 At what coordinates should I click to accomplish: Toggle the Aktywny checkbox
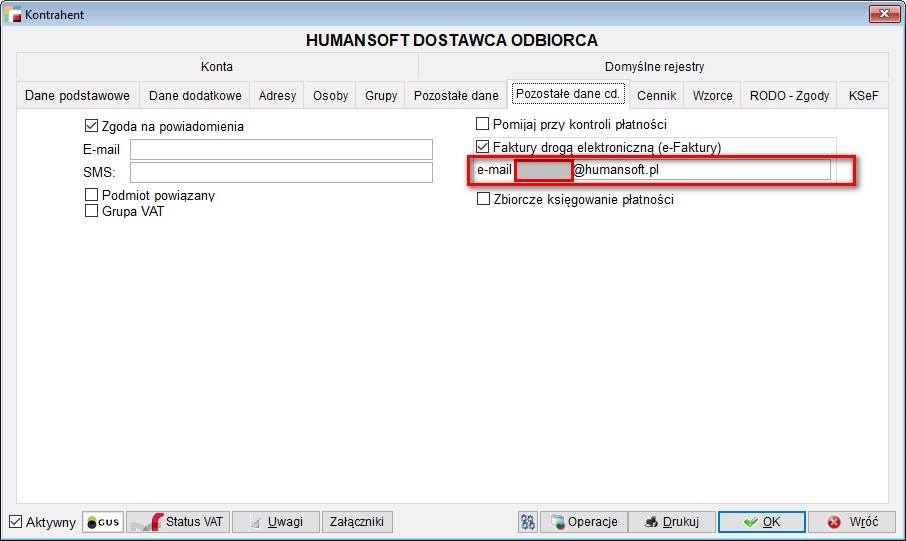16,522
